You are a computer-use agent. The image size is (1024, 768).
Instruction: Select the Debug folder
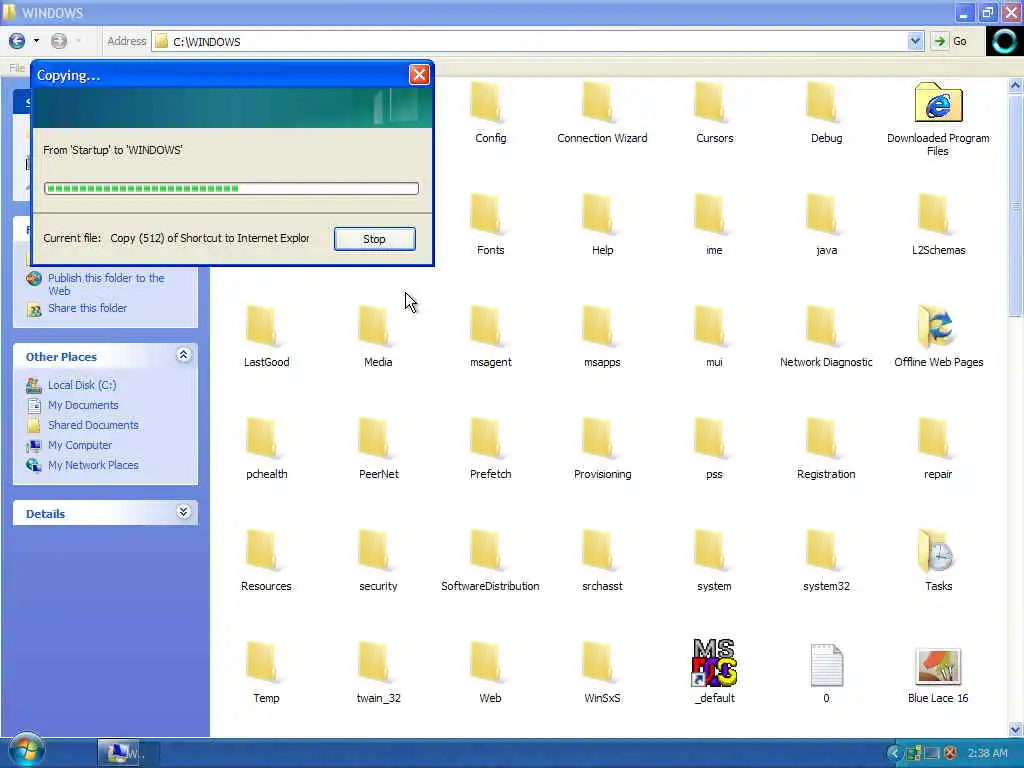click(x=826, y=112)
